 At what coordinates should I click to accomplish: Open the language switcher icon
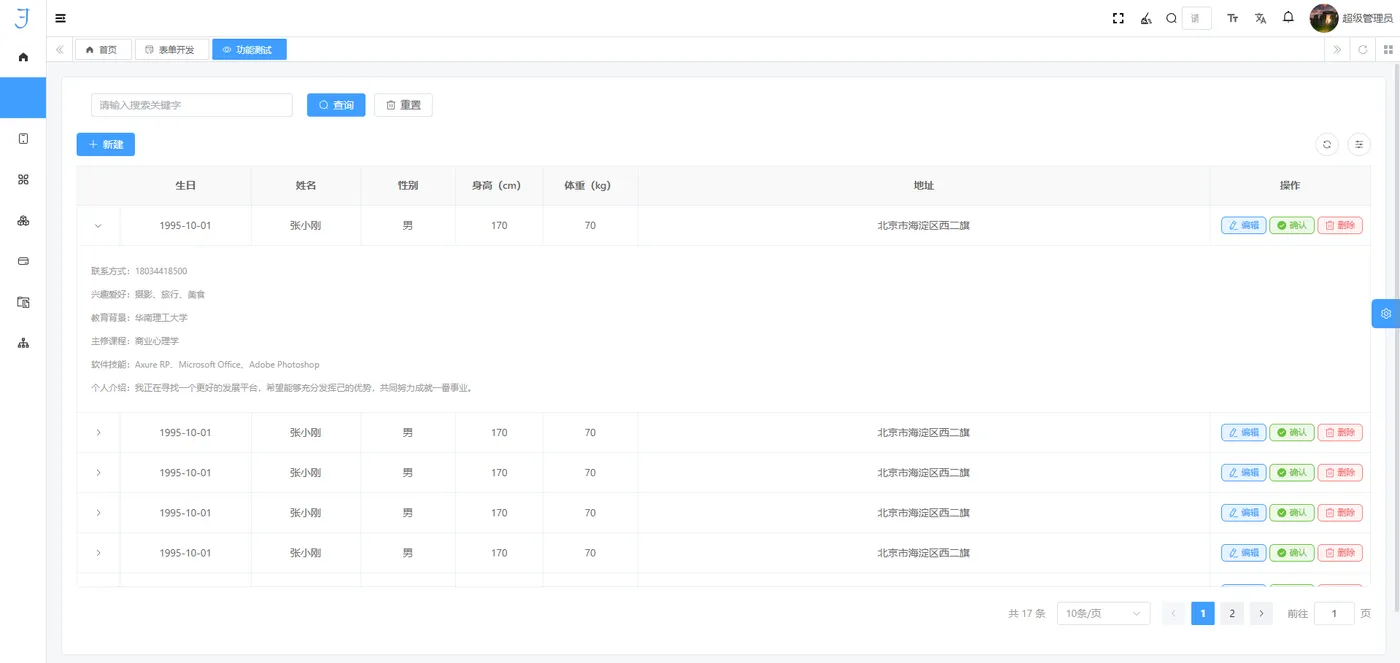(x=1260, y=18)
